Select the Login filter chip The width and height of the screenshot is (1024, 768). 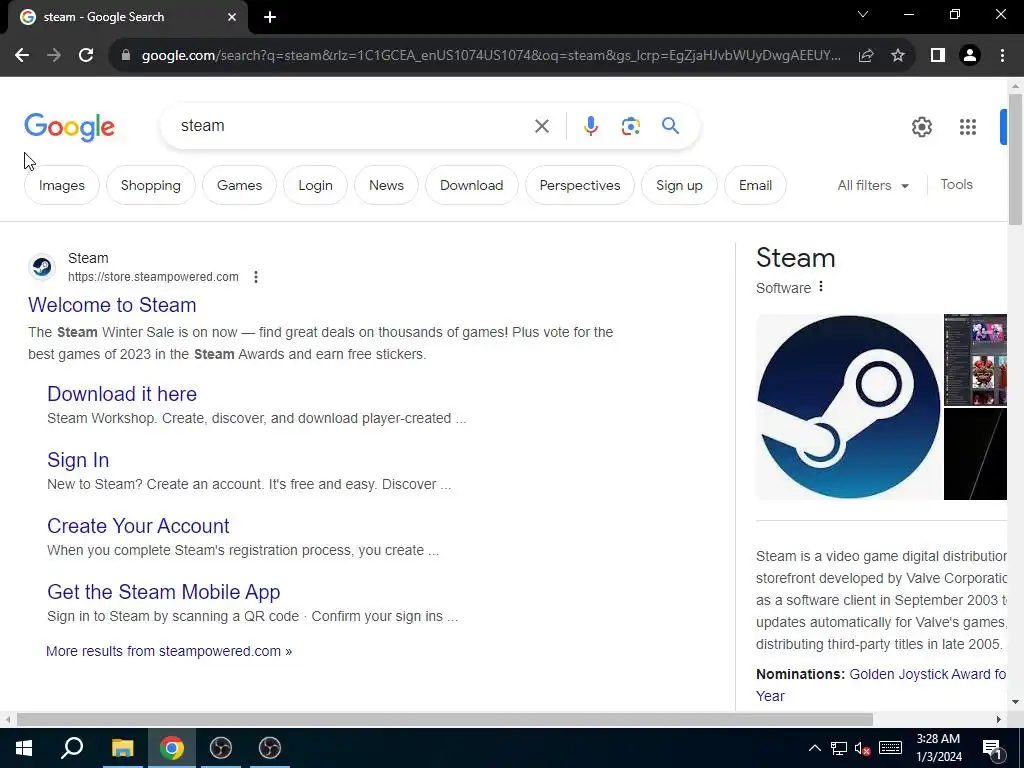tap(315, 185)
